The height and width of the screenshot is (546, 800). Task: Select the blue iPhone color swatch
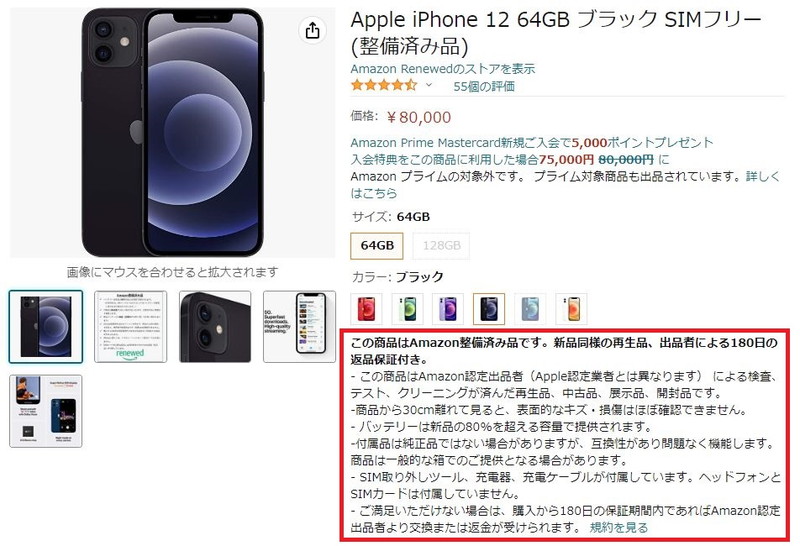click(530, 309)
